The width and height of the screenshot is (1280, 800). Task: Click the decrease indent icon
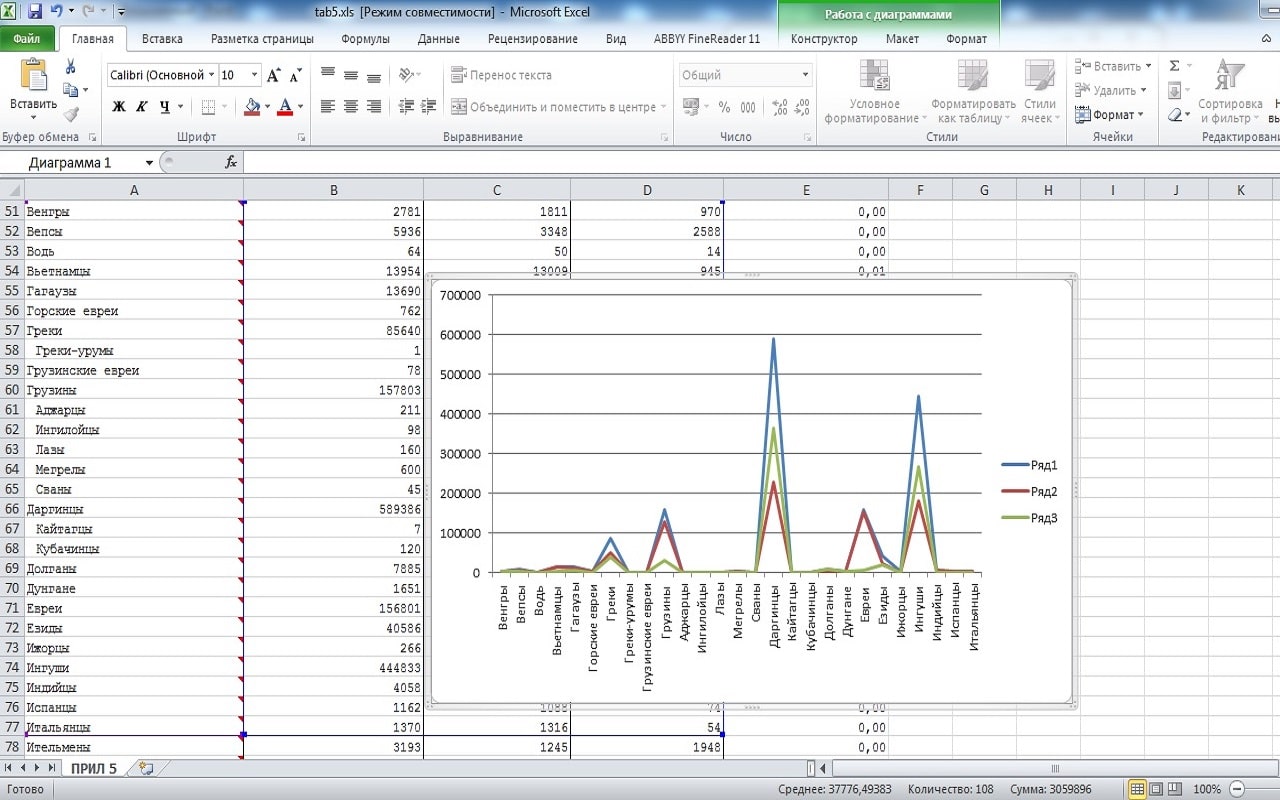[406, 107]
